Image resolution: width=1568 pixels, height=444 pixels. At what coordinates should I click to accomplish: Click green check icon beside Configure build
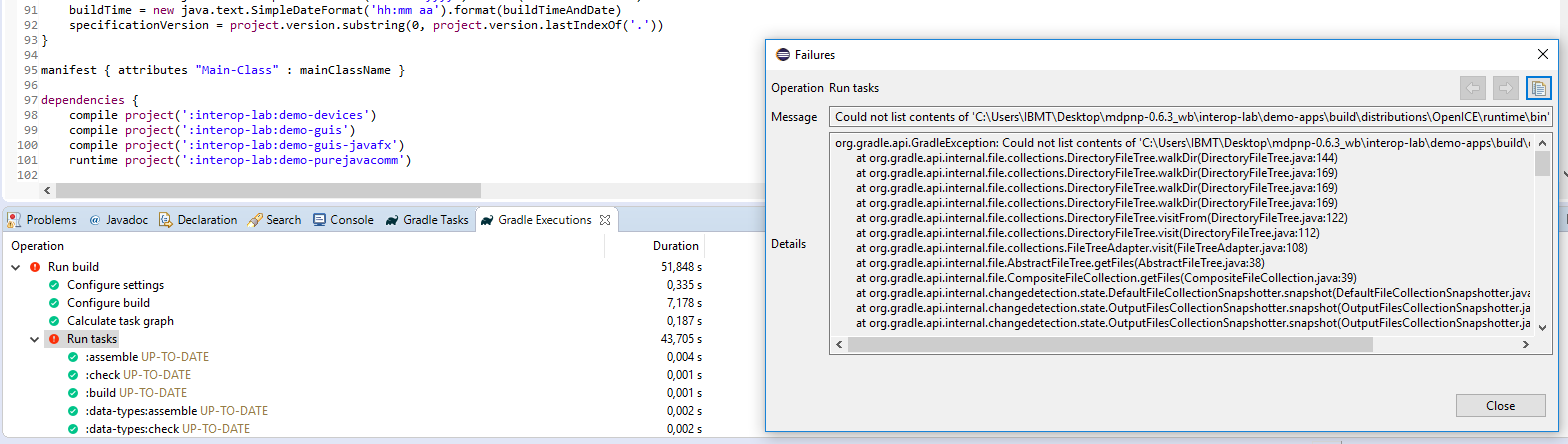pos(54,303)
